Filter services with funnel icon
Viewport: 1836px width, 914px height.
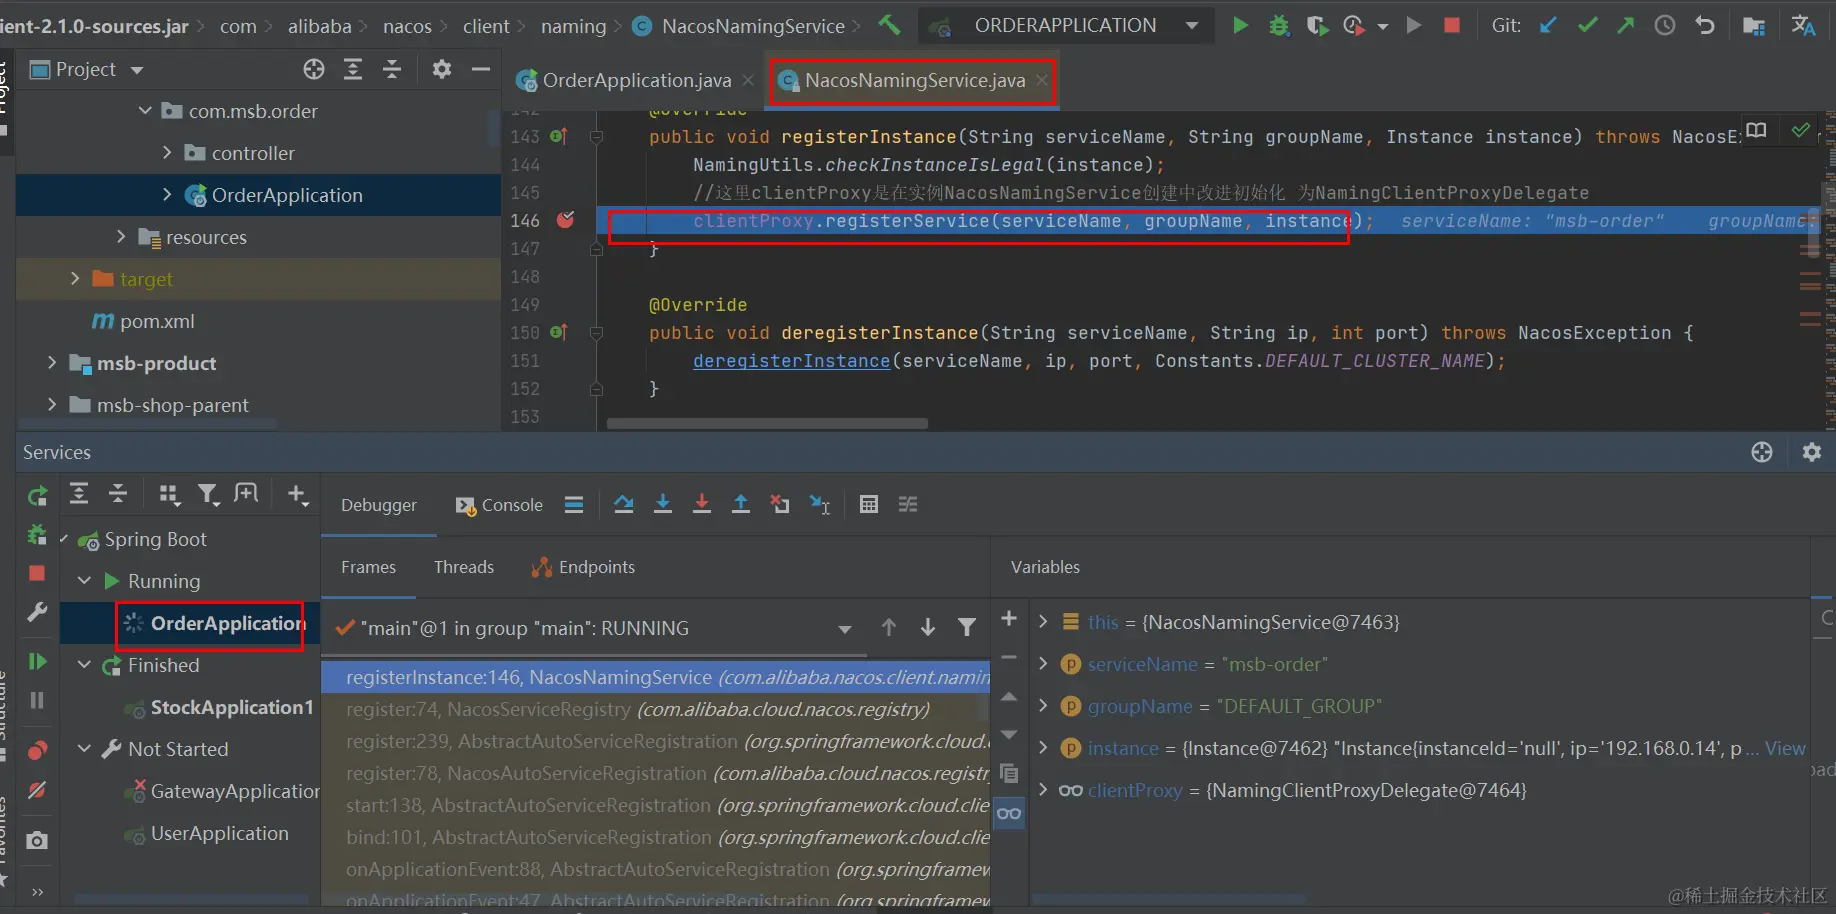point(207,494)
